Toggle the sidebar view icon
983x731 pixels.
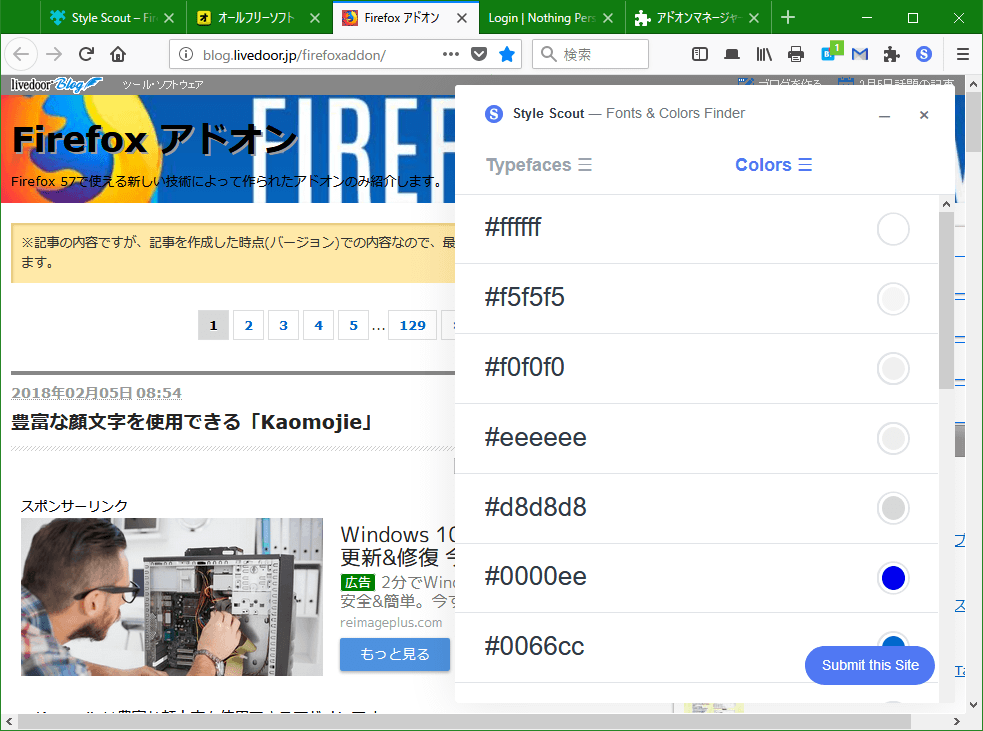700,55
